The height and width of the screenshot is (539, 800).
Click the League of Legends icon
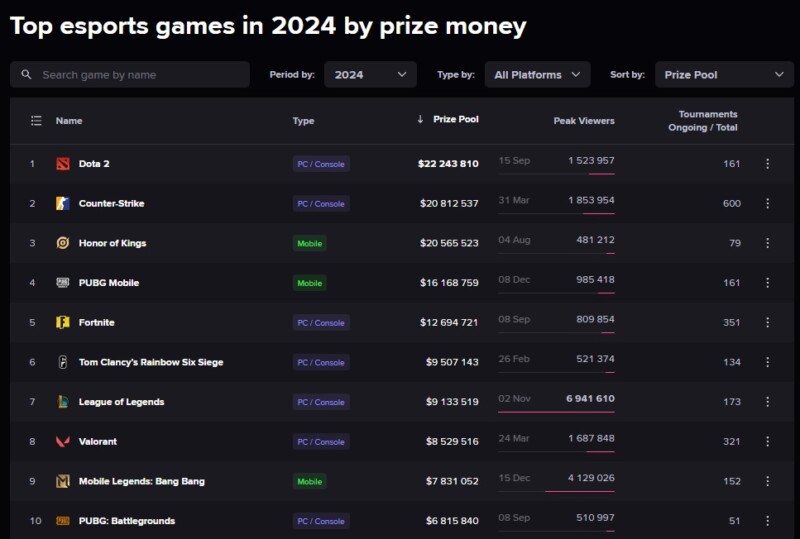point(63,402)
